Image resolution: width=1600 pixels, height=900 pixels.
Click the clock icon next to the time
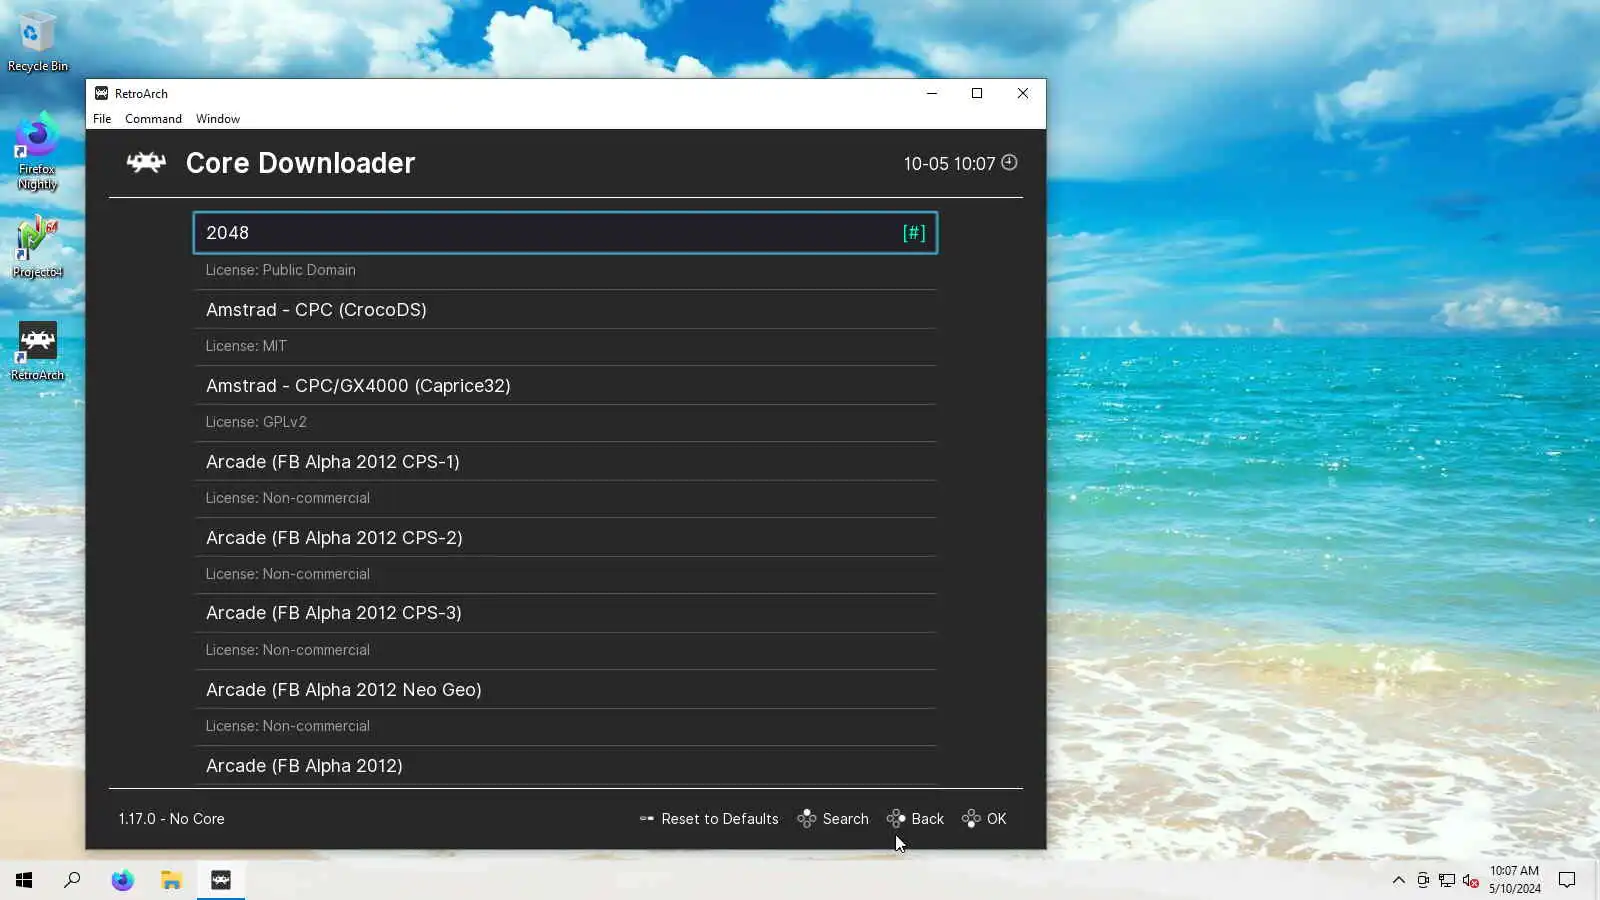(1009, 162)
